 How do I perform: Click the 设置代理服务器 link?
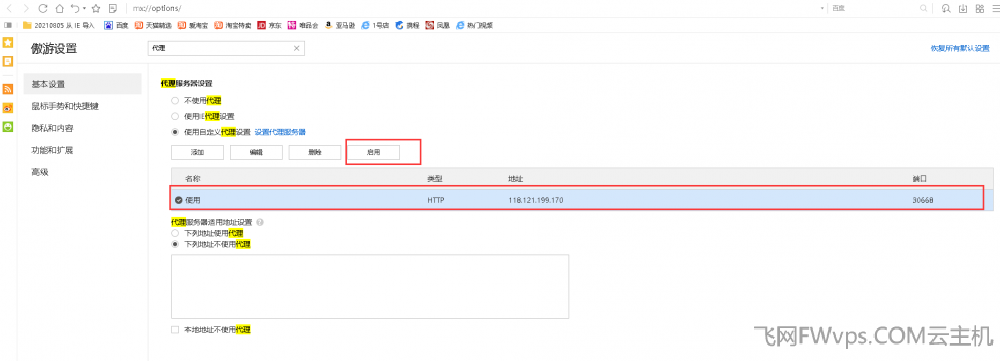click(280, 132)
